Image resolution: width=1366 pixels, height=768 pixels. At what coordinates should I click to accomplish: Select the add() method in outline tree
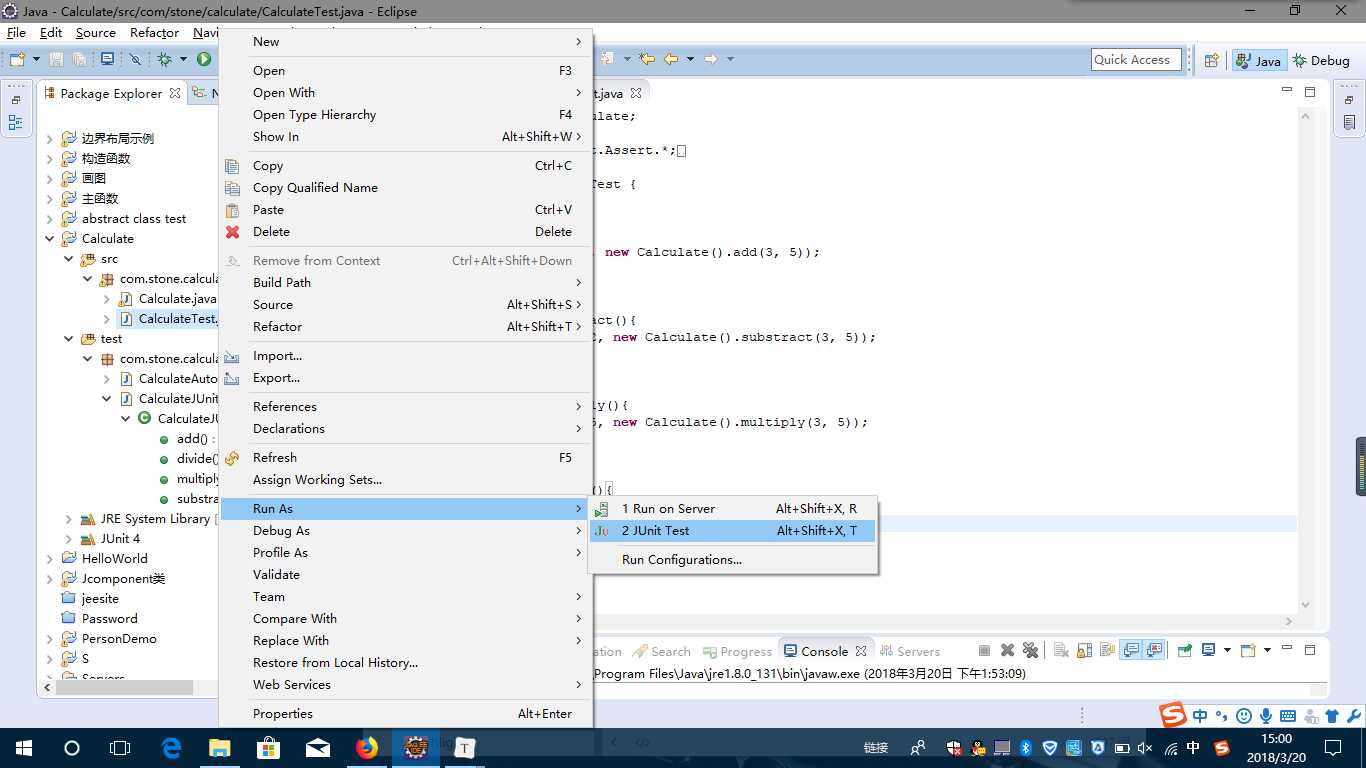click(x=186, y=439)
